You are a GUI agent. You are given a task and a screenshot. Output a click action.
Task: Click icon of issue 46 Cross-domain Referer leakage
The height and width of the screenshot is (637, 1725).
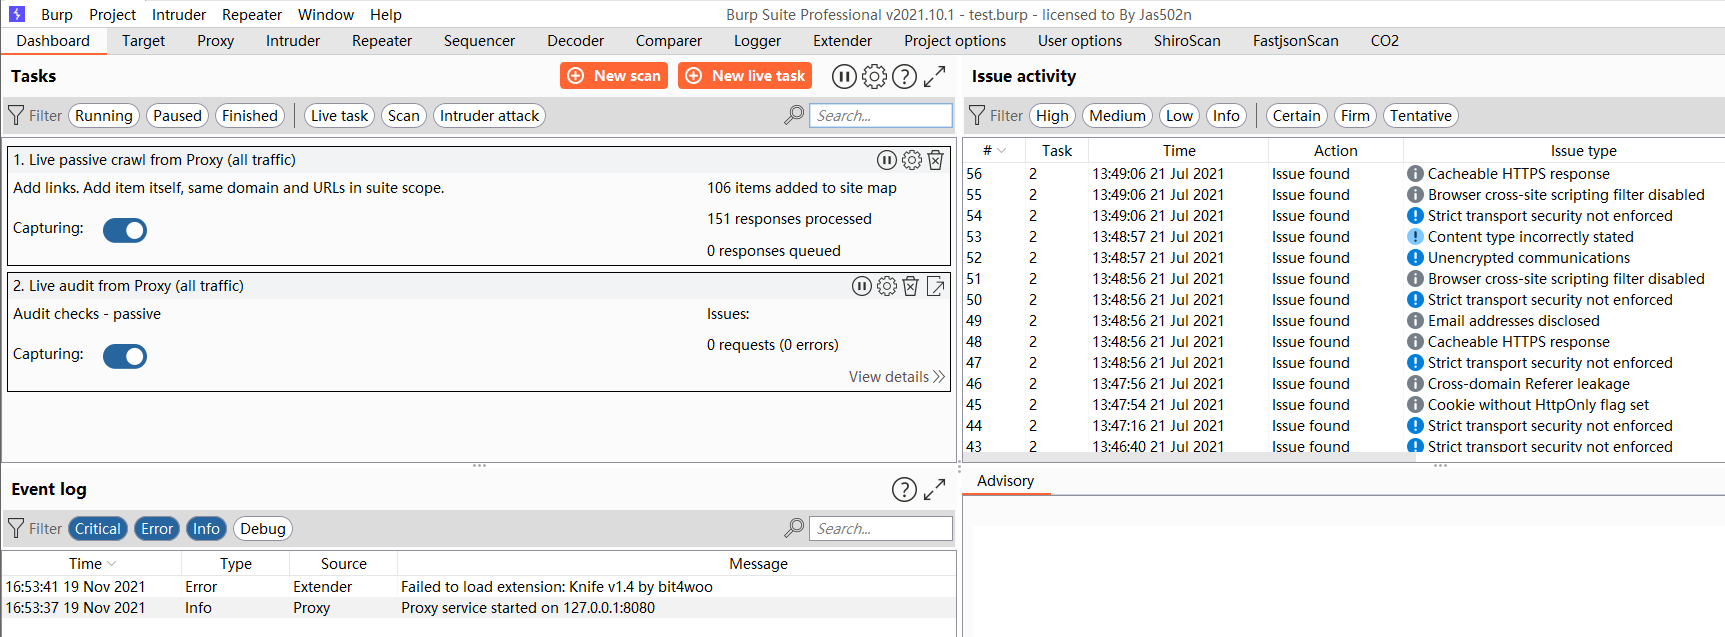pos(1415,384)
